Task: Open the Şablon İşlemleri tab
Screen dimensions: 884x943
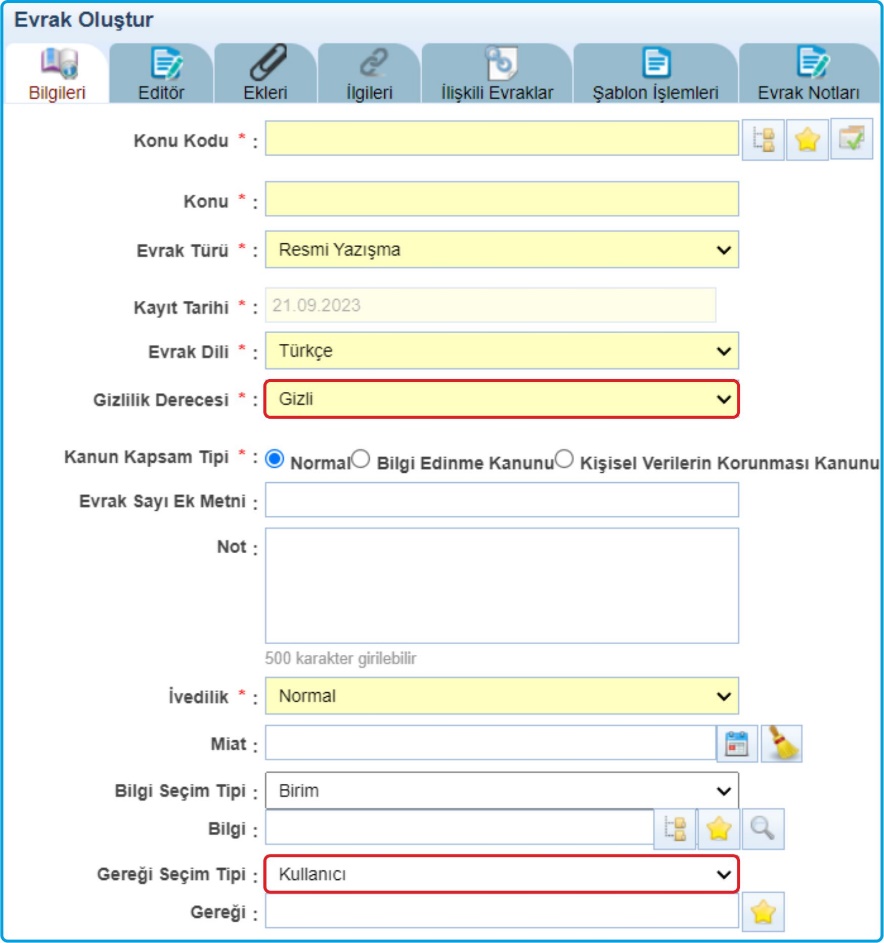Action: 655,73
